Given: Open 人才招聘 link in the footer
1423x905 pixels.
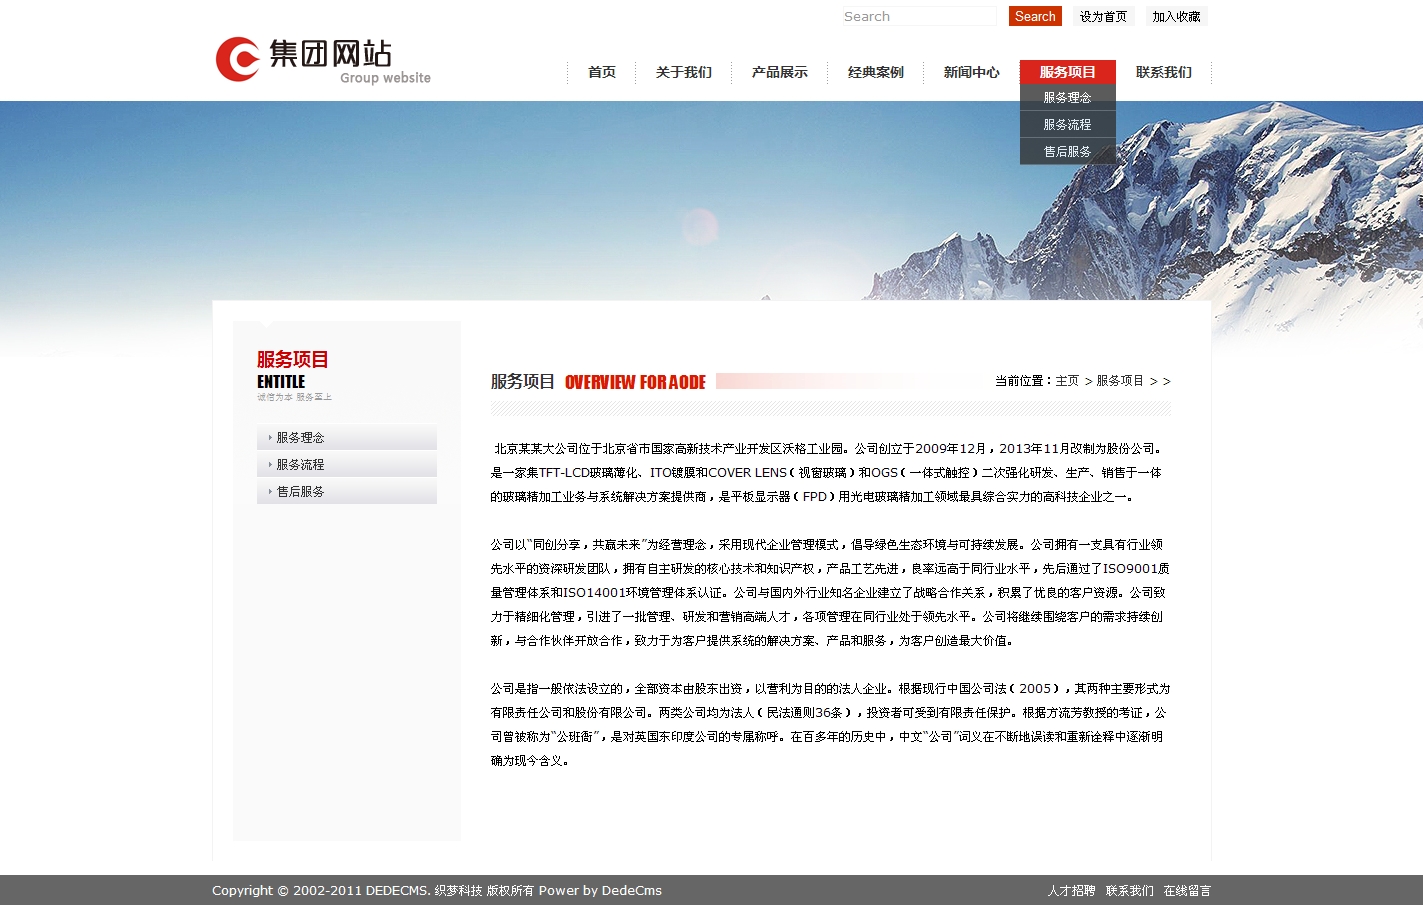Looking at the screenshot, I should pyautogui.click(x=1071, y=891).
